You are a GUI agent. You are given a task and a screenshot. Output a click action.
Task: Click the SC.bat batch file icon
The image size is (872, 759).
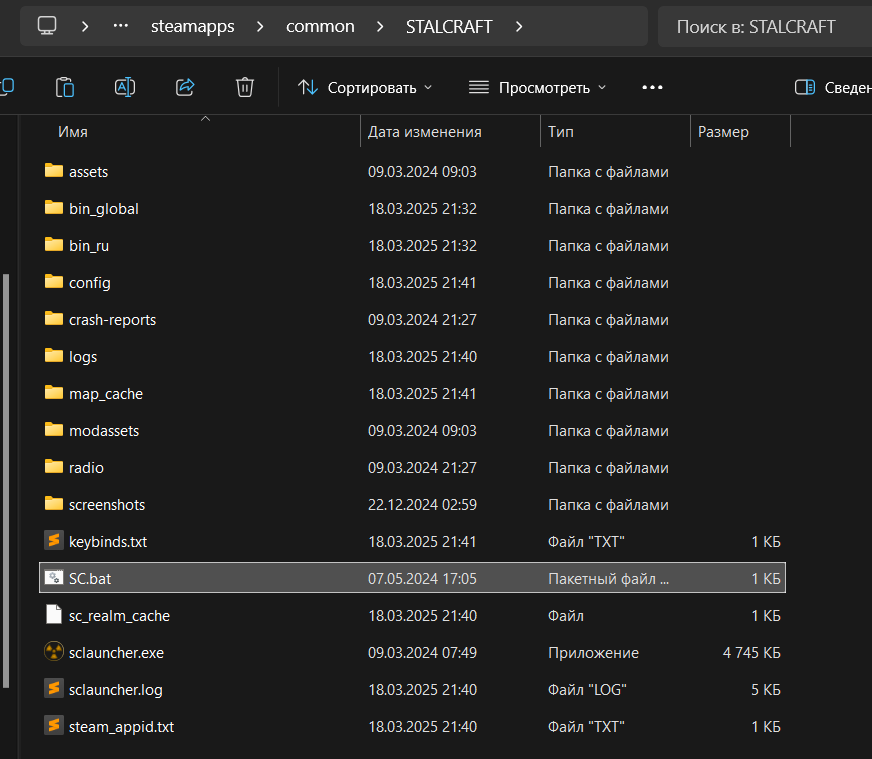53,577
